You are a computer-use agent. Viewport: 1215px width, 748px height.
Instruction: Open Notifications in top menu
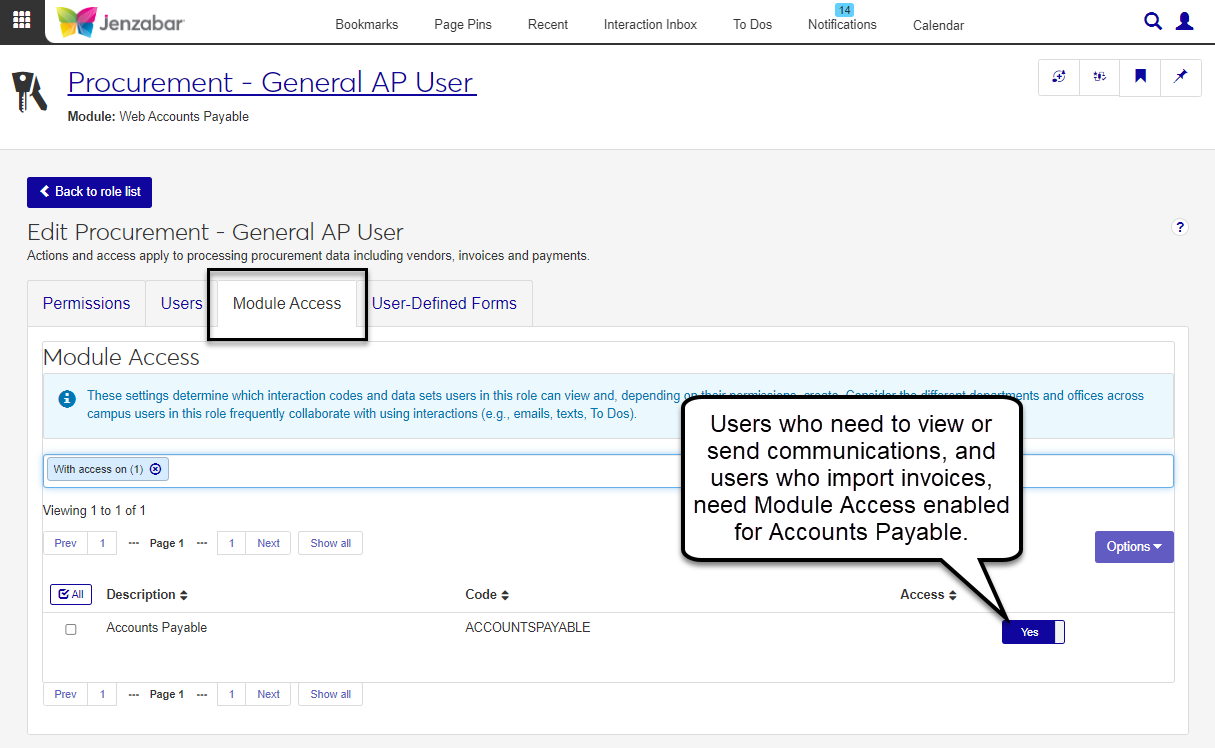click(x=842, y=24)
